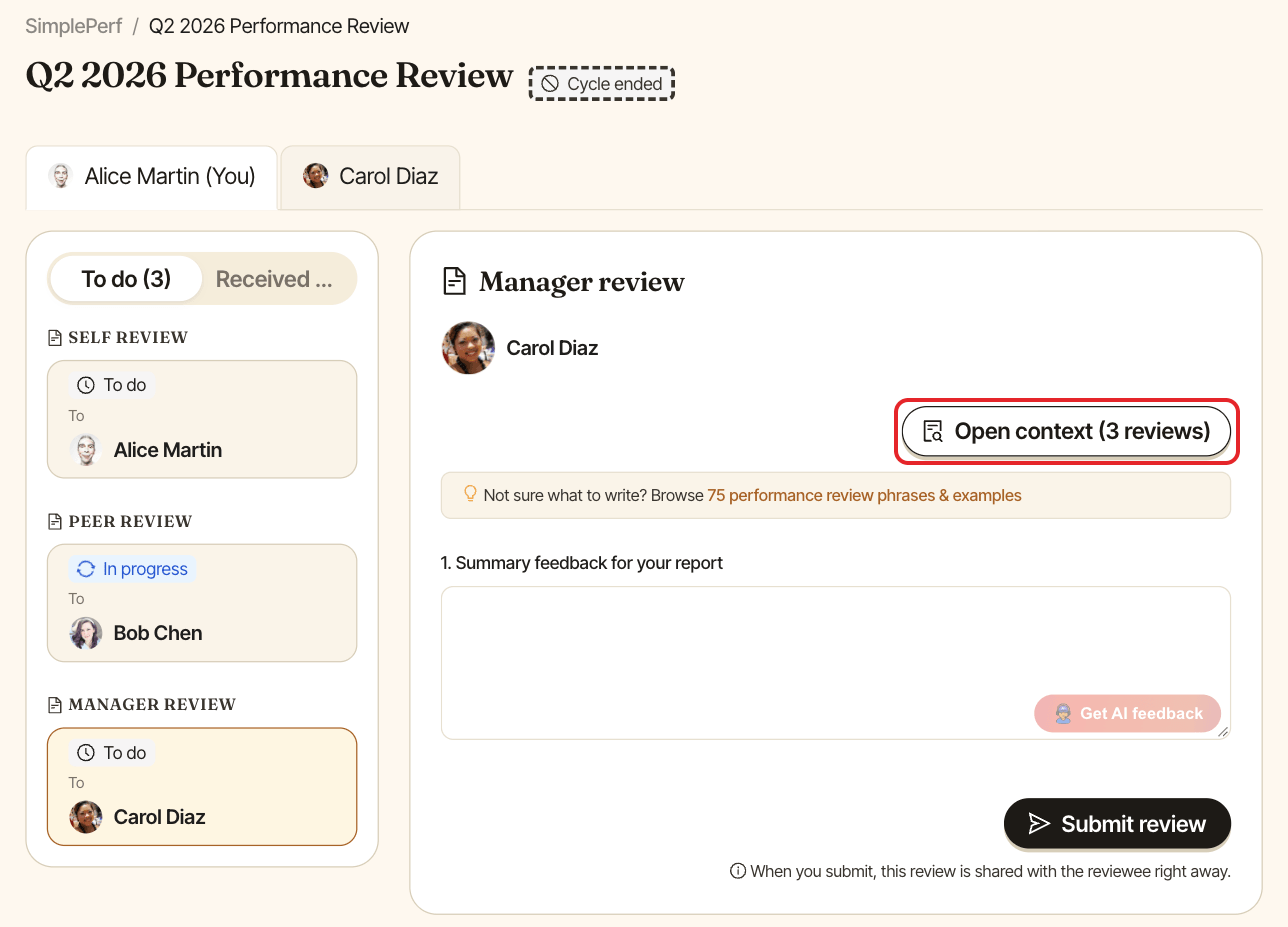Open the SimplePerf breadcrumb link

point(74,26)
